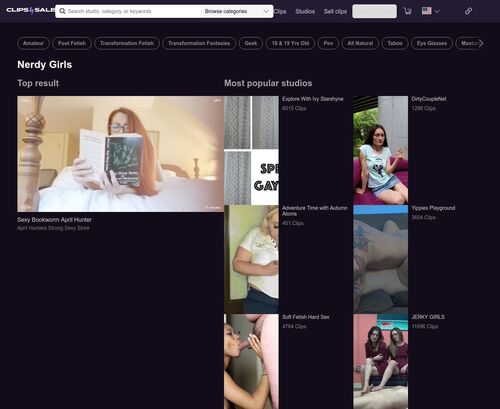Click the Most popular studios heading

click(x=268, y=83)
